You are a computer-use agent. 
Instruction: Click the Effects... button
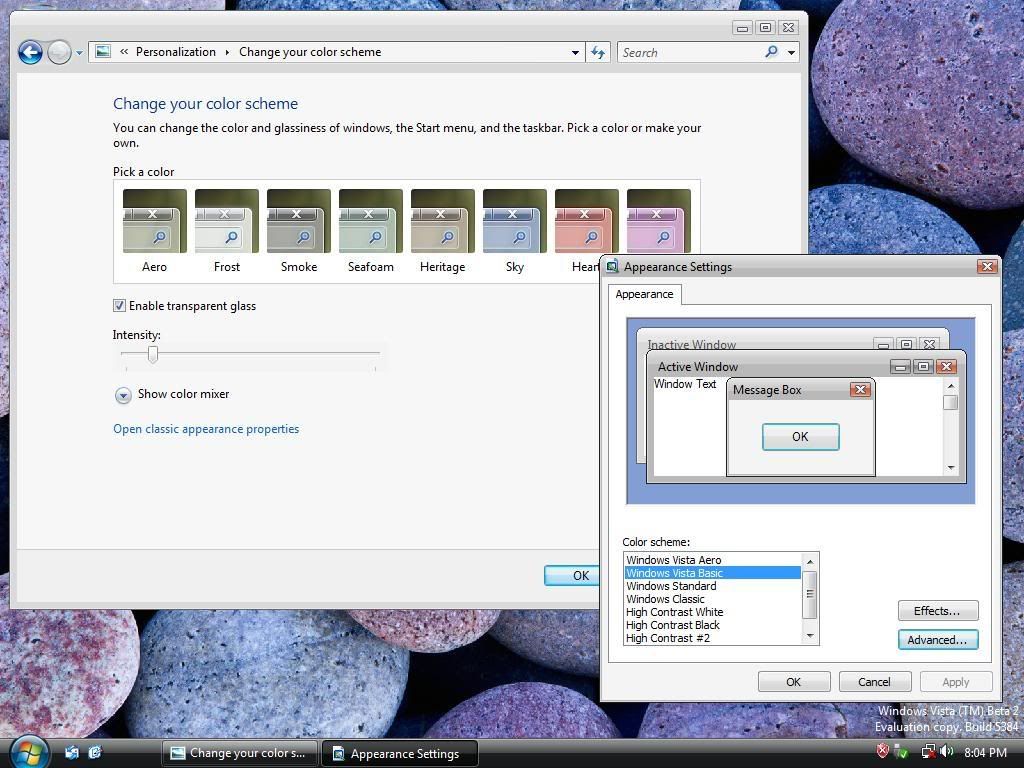937,611
